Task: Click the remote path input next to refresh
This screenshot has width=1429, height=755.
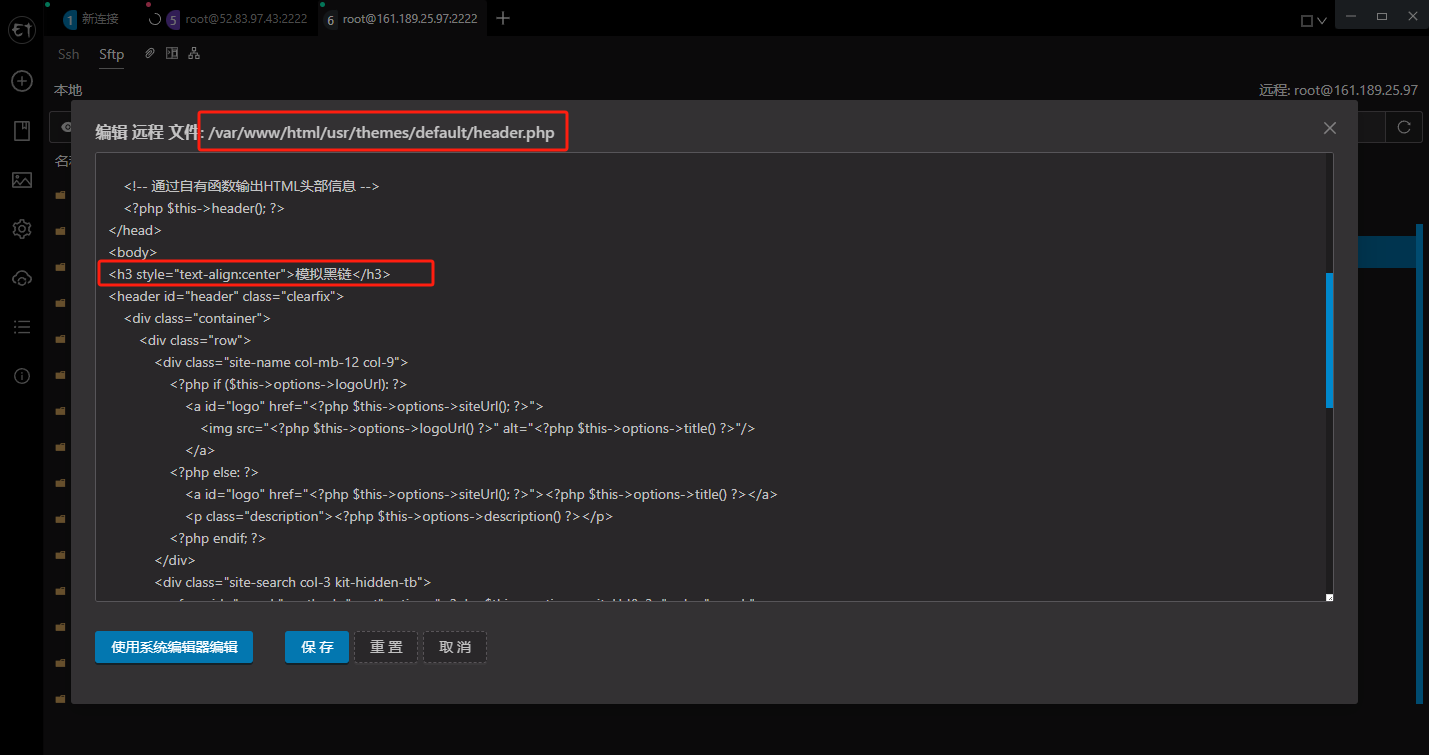Action: (1371, 127)
